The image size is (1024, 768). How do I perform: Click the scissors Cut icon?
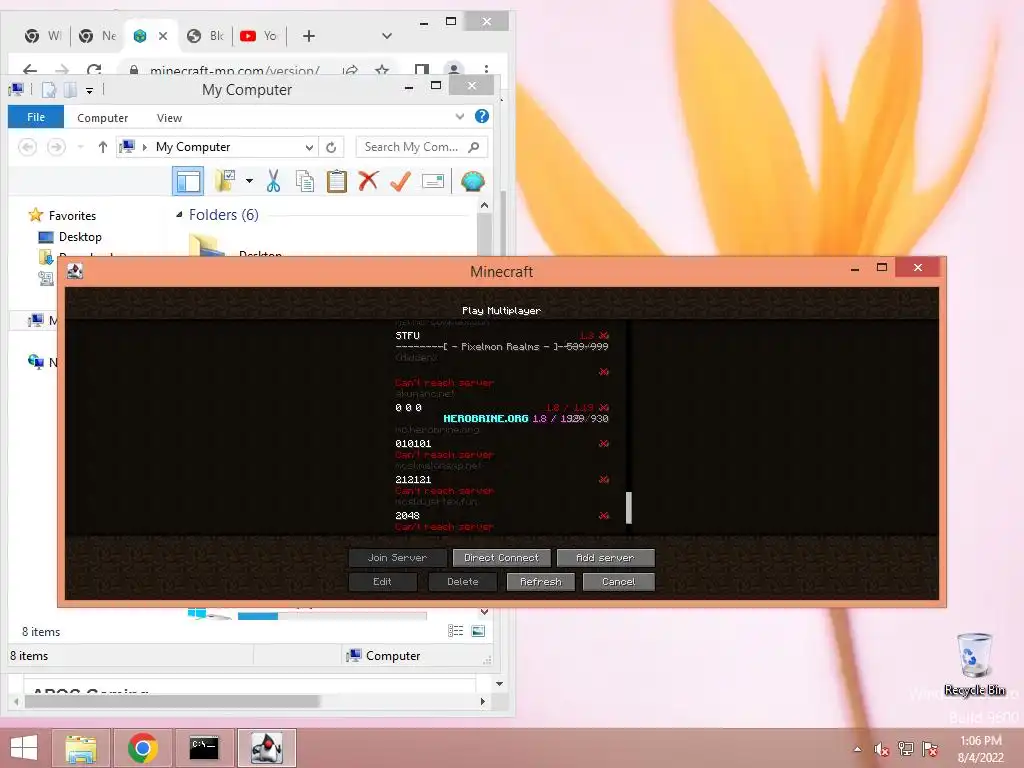(x=273, y=181)
